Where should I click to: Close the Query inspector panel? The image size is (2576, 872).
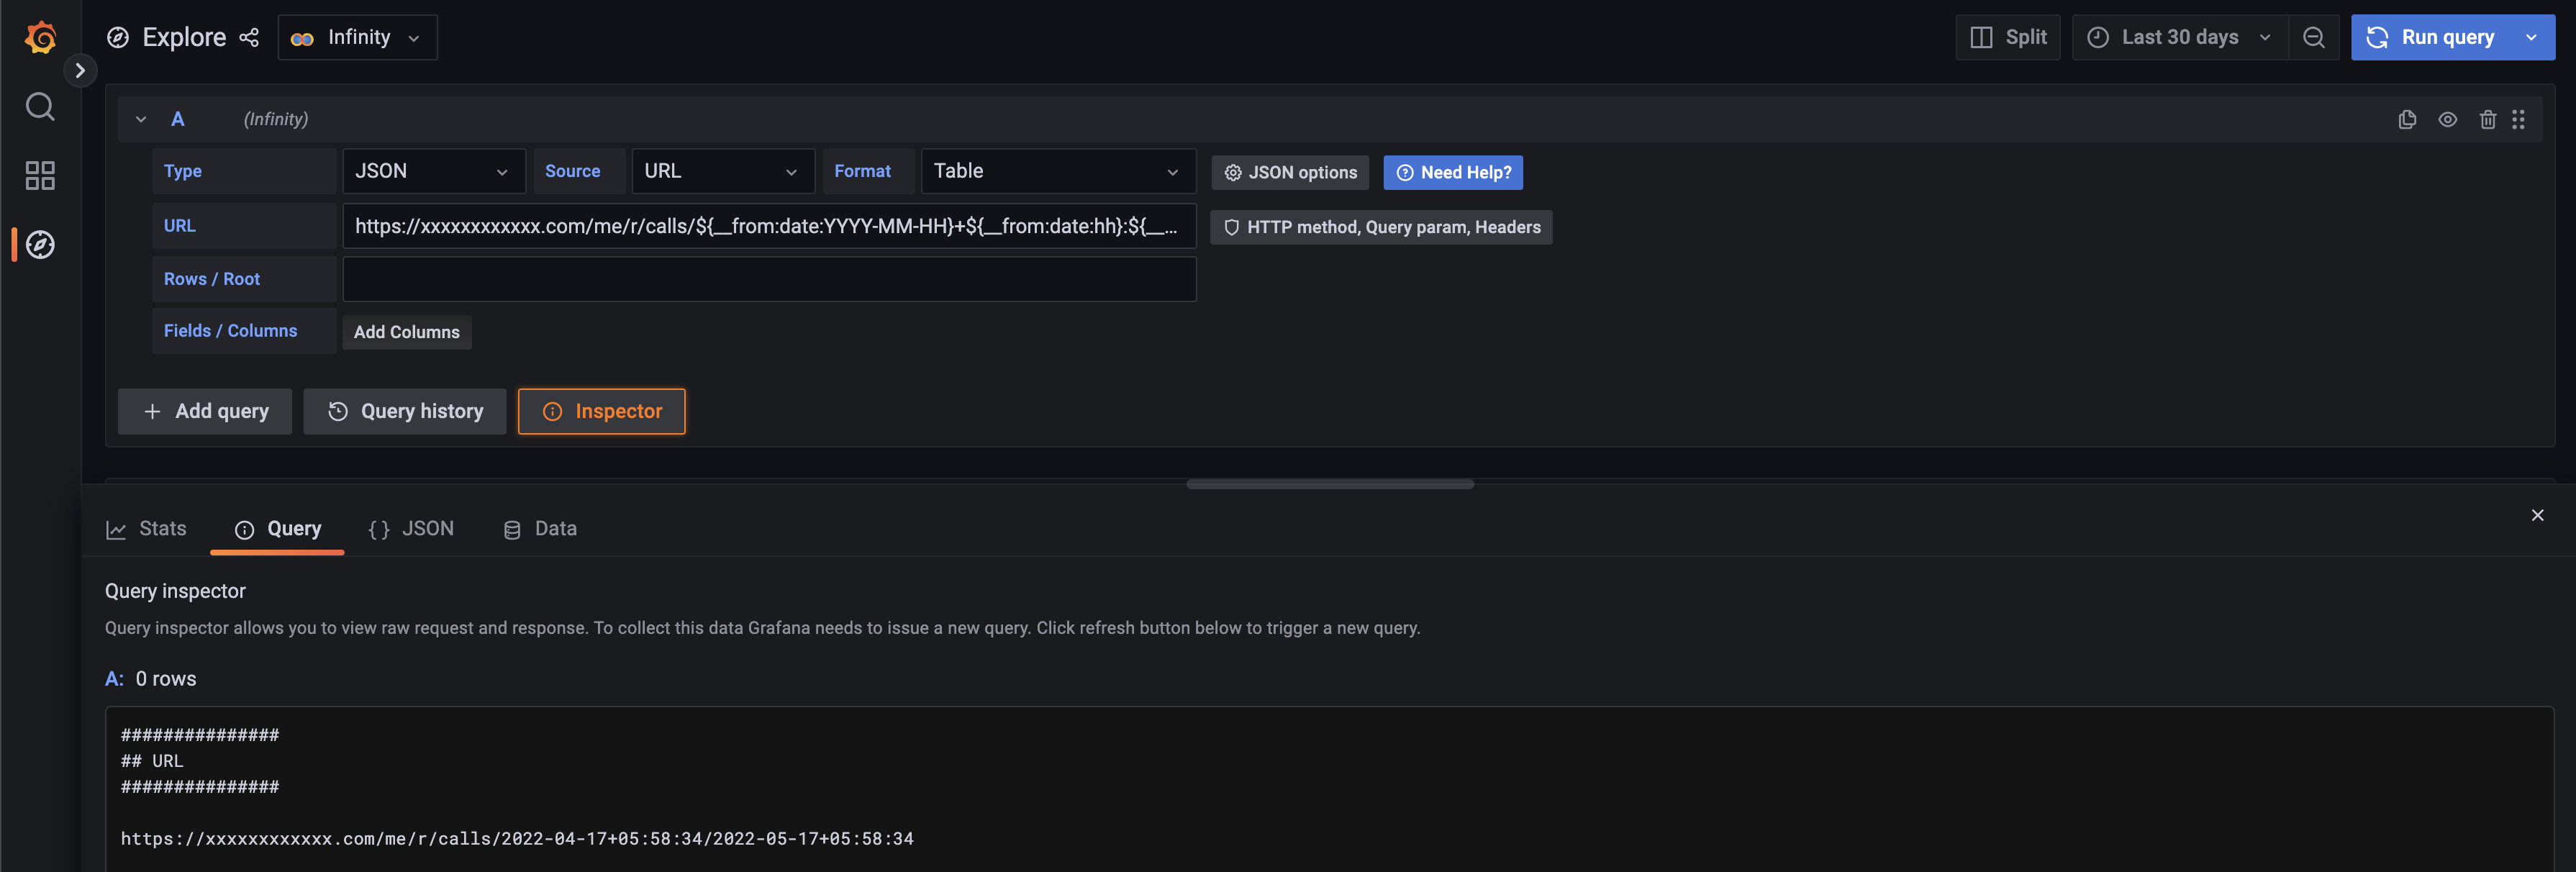click(x=2538, y=515)
